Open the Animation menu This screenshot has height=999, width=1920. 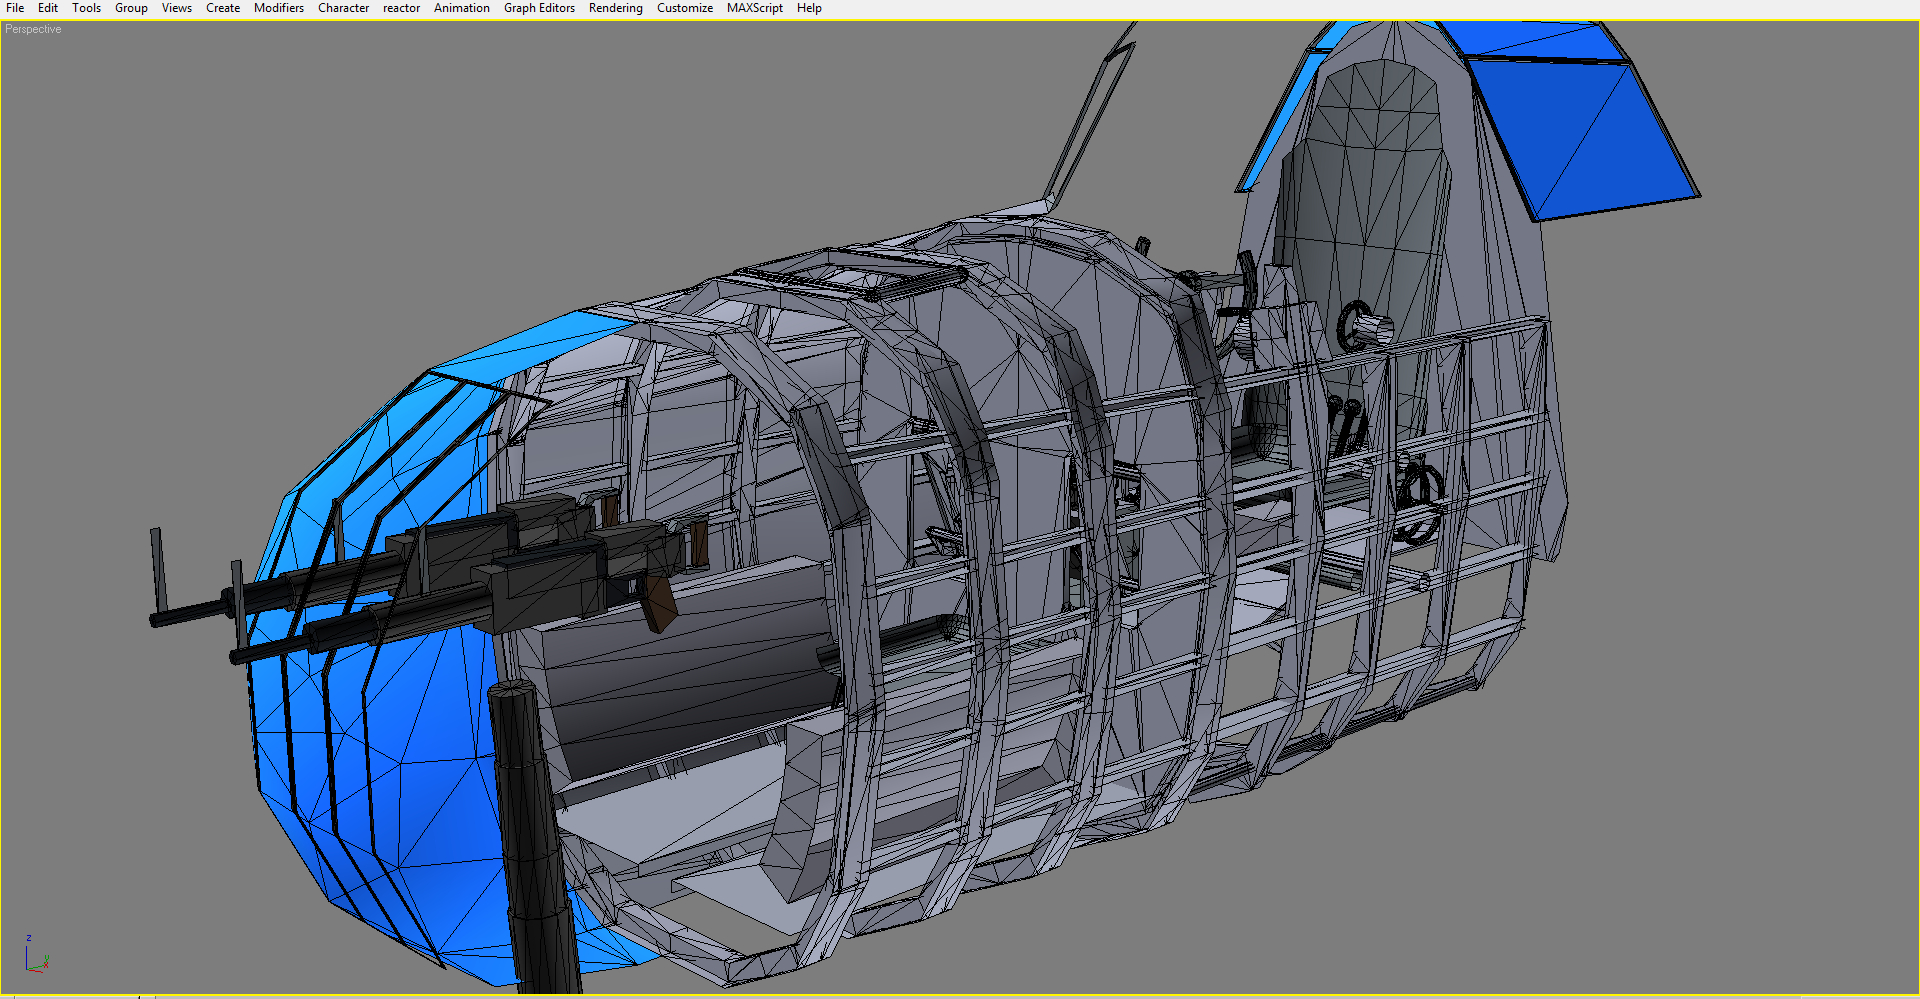[461, 8]
